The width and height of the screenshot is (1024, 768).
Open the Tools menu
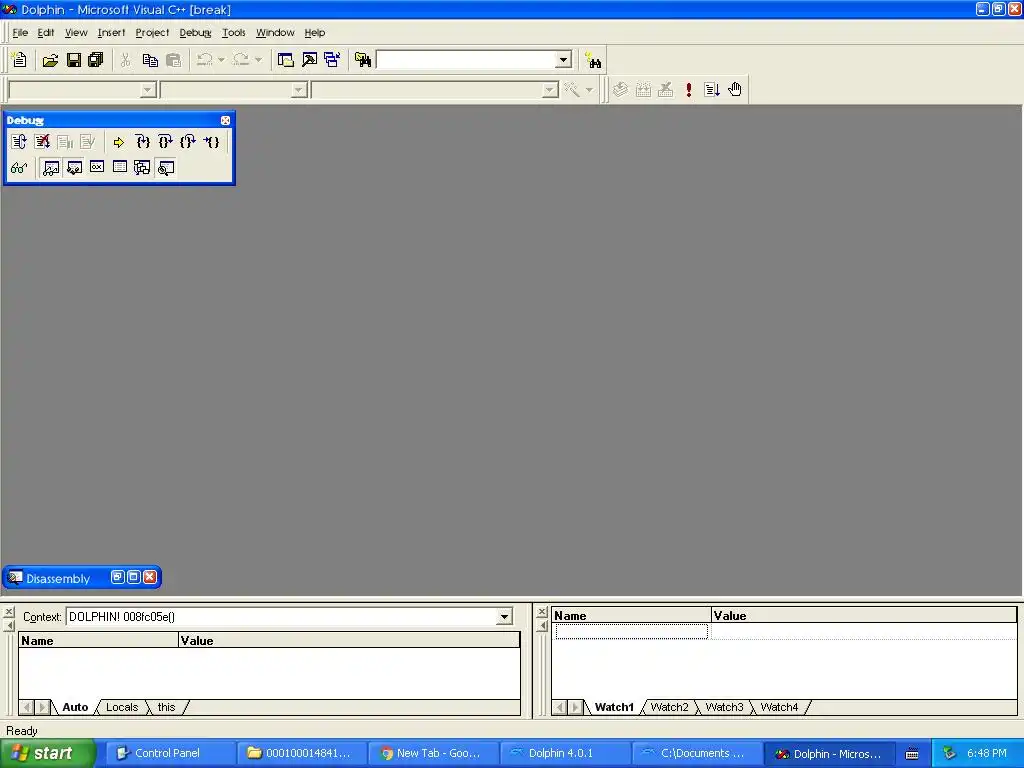pyautogui.click(x=233, y=33)
